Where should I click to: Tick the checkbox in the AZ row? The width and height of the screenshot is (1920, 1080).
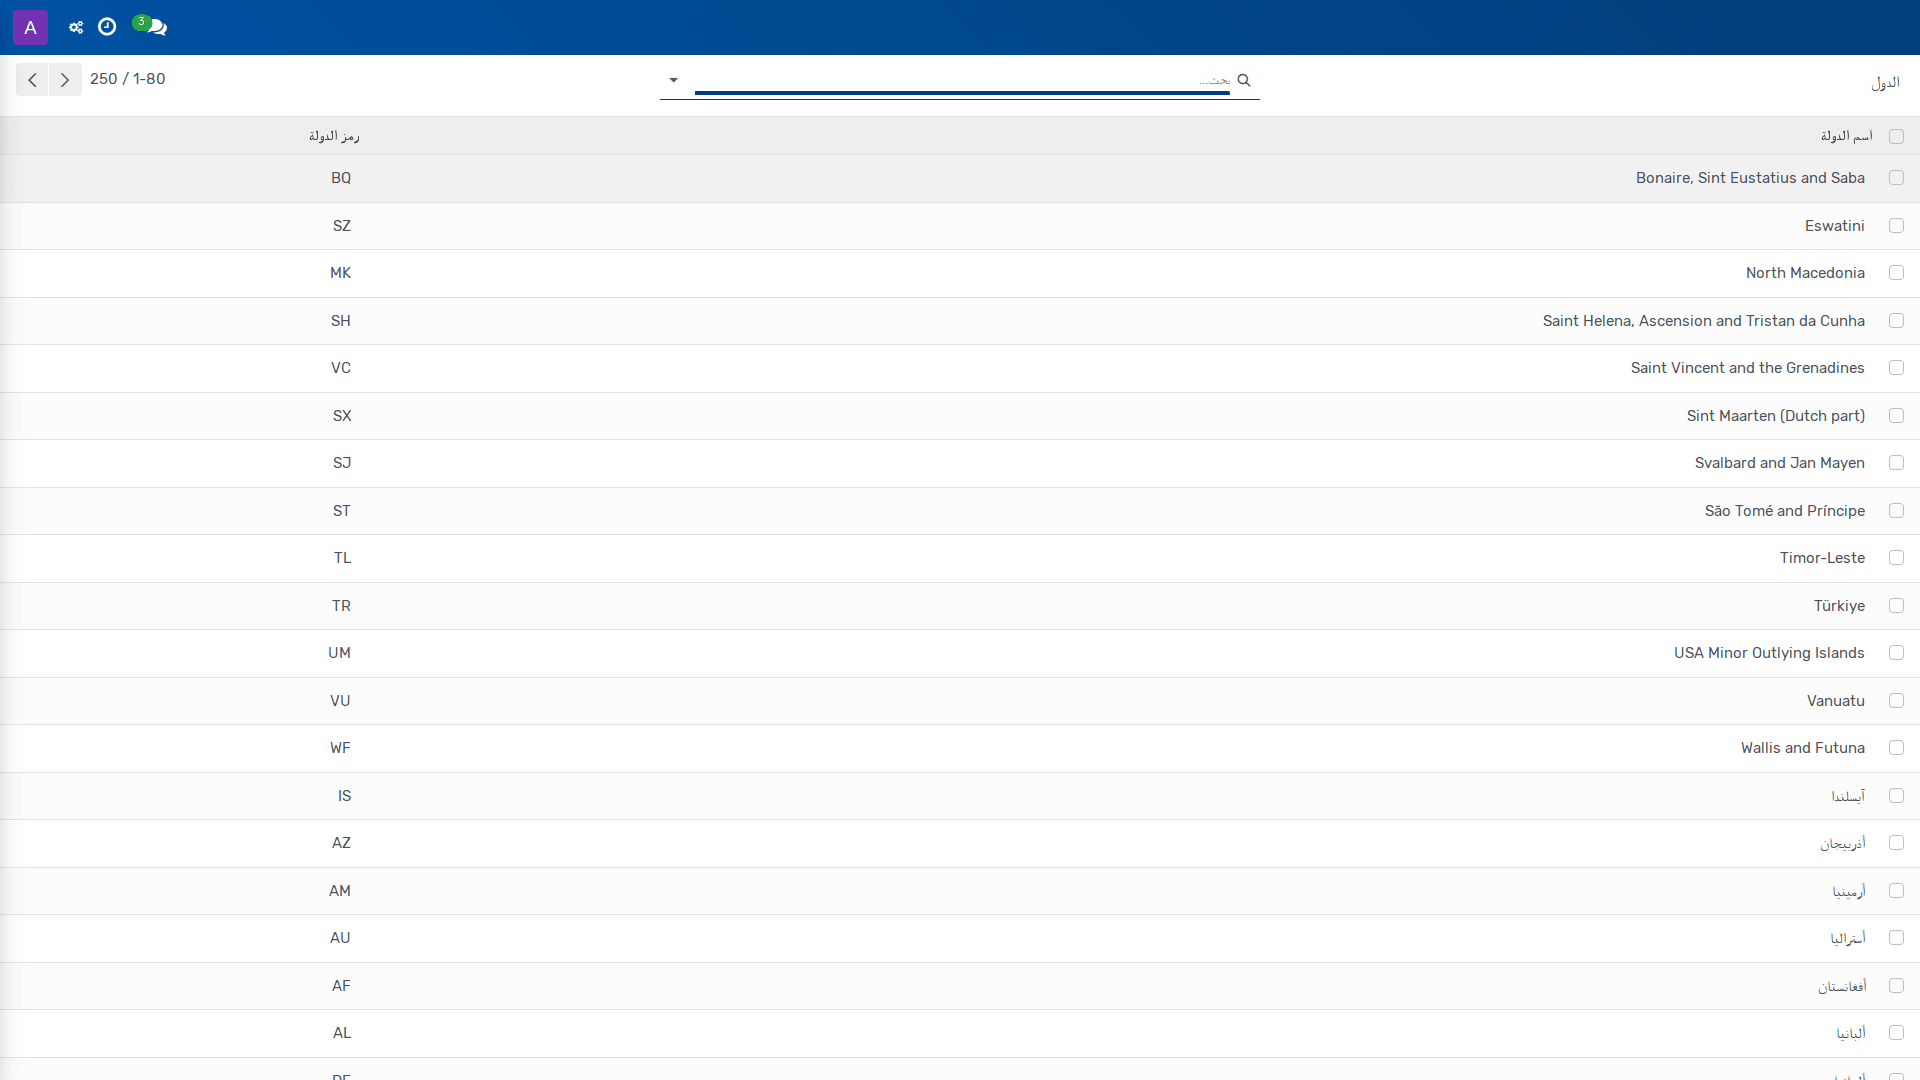coord(1896,843)
